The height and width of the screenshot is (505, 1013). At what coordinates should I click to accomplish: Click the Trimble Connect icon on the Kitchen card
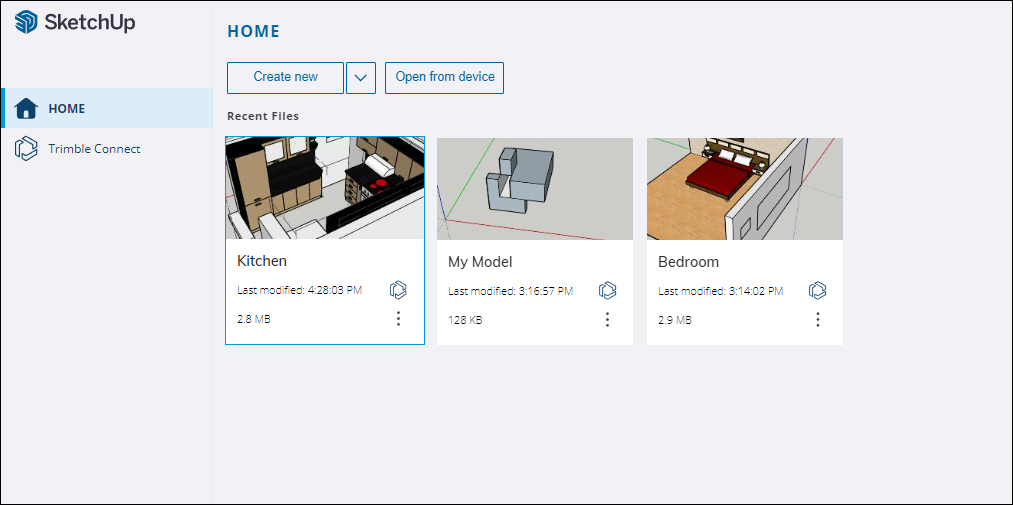398,290
